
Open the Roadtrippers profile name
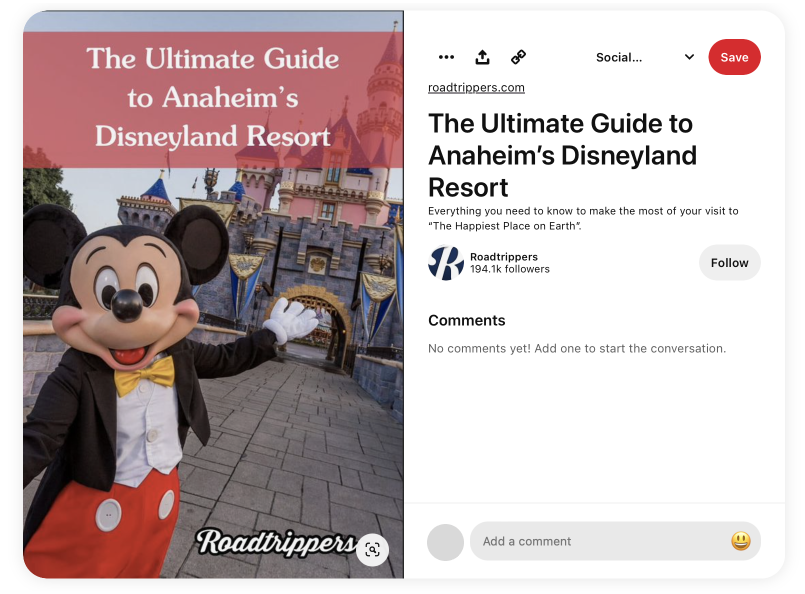504,257
